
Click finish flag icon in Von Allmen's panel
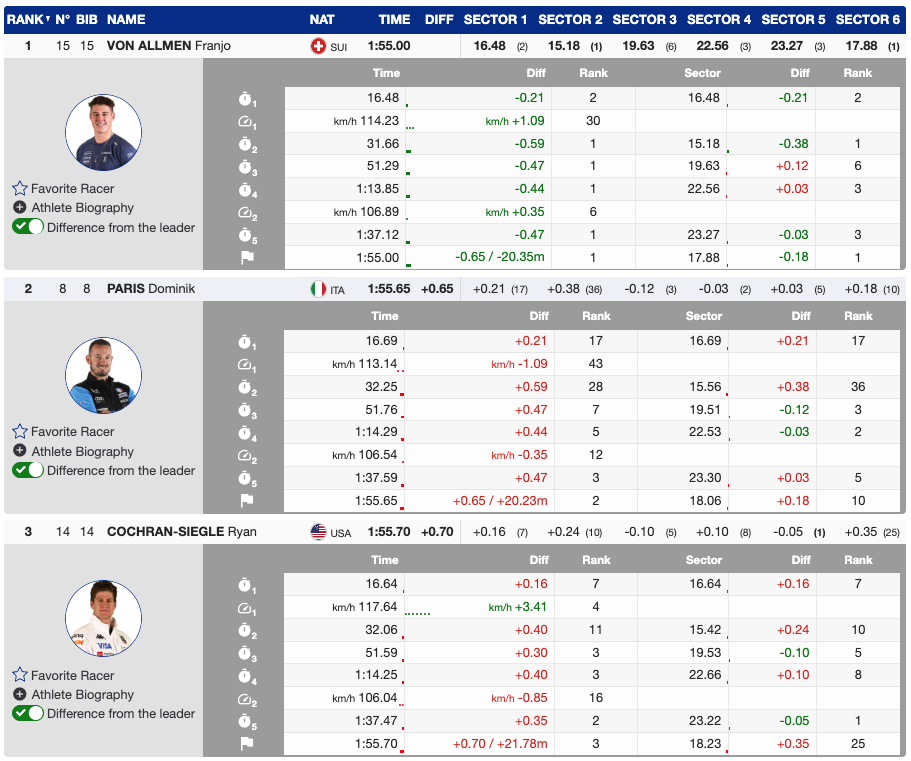(x=246, y=257)
